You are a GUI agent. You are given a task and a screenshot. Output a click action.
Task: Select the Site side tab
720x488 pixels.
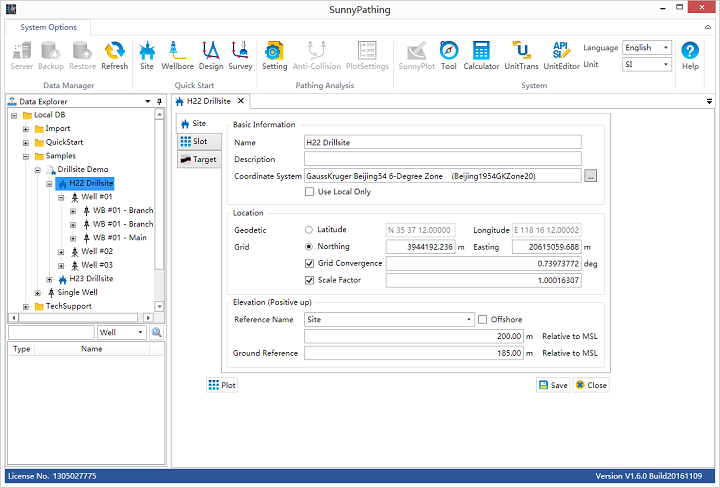[199, 123]
